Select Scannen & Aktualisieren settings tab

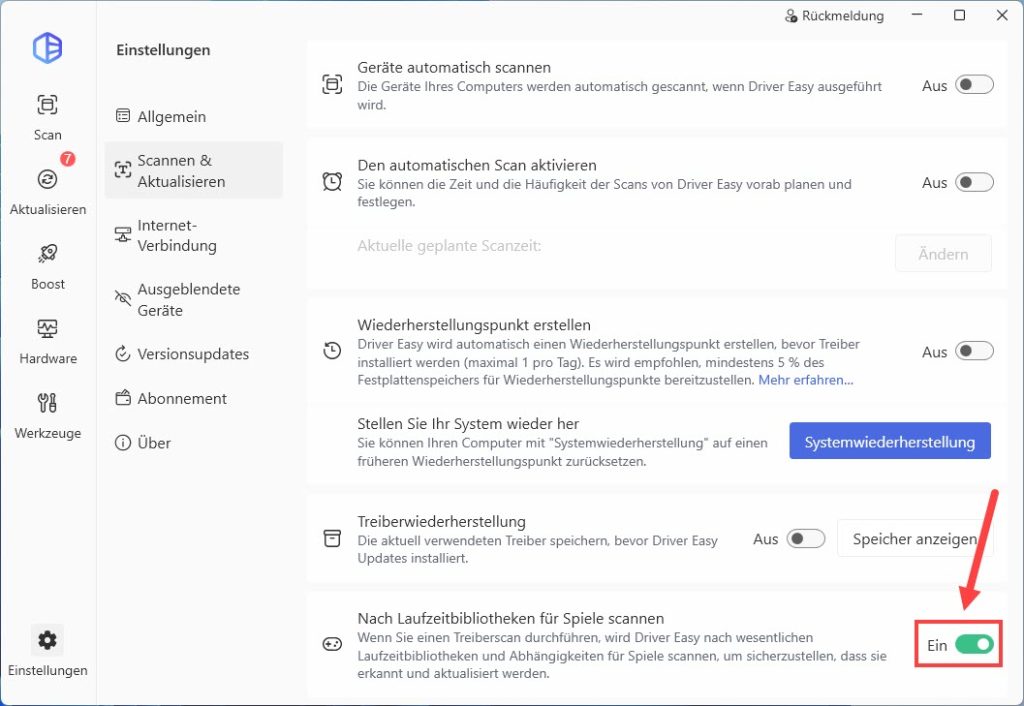click(x=193, y=170)
